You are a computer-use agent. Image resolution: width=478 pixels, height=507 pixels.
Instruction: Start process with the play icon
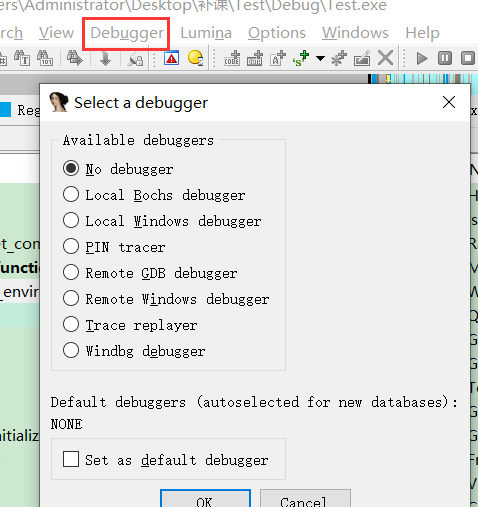(422, 58)
